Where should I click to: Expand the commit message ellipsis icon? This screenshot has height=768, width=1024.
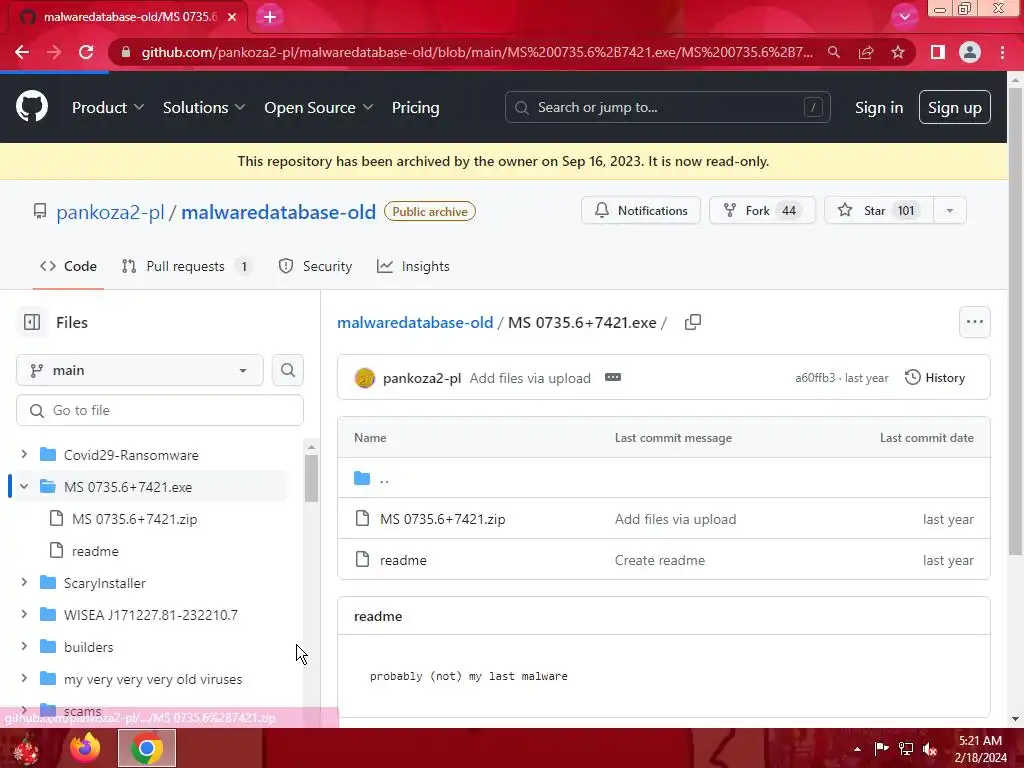[x=613, y=377]
